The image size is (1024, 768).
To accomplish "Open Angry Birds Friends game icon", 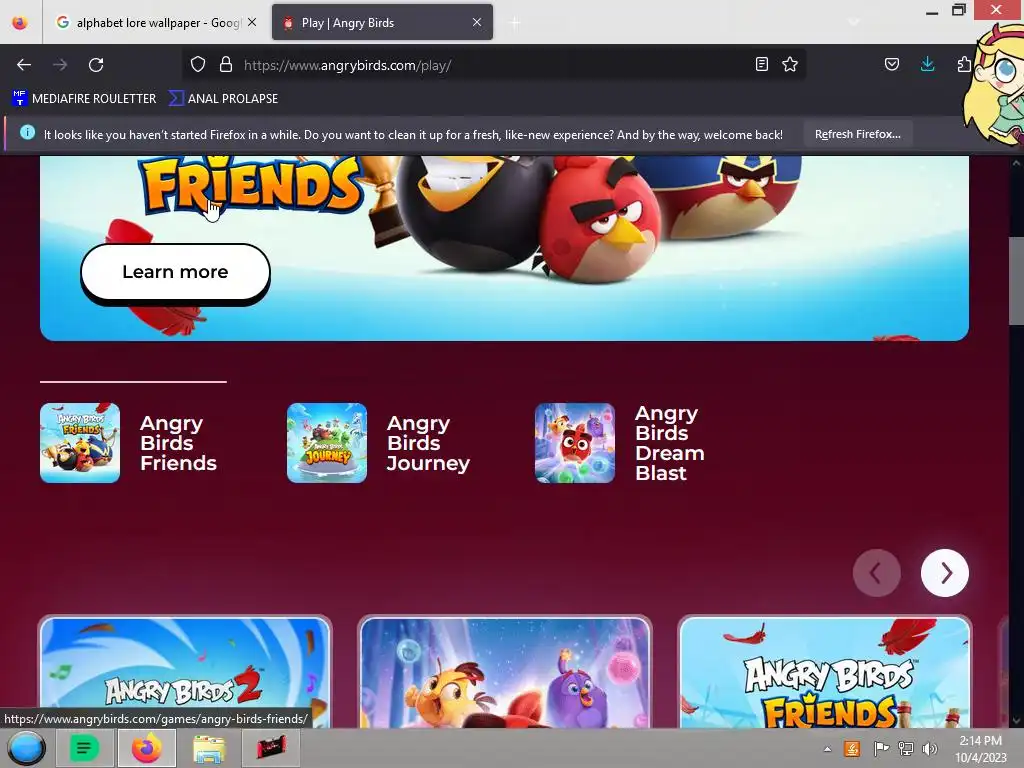I will (80, 443).
